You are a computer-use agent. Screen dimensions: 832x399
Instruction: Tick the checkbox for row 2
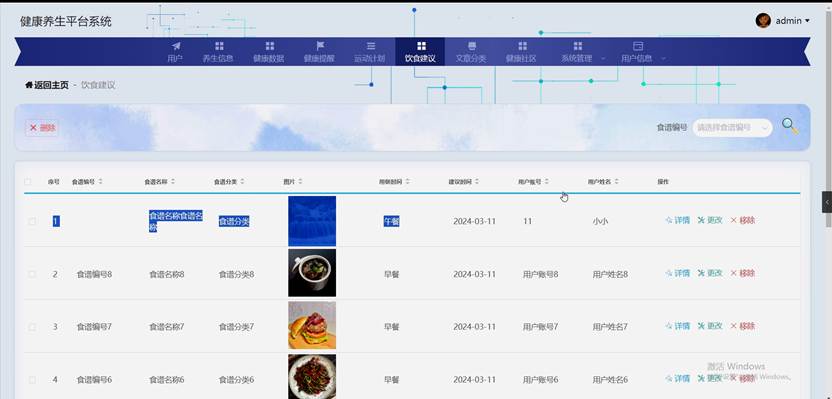pyautogui.click(x=32, y=274)
